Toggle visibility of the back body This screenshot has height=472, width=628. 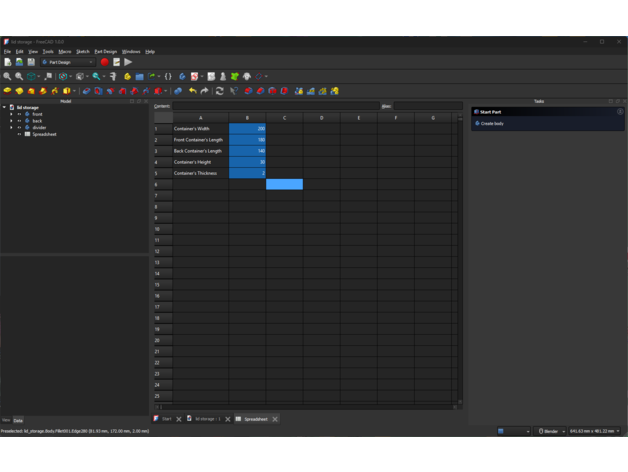(x=19, y=121)
